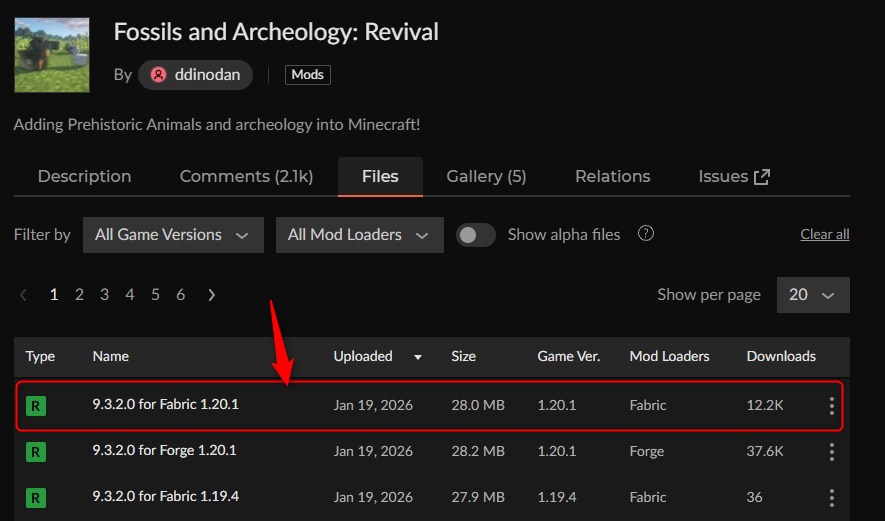Viewport: 885px width, 521px height.
Task: Enable the Show alpha files toggle
Action: (476, 235)
